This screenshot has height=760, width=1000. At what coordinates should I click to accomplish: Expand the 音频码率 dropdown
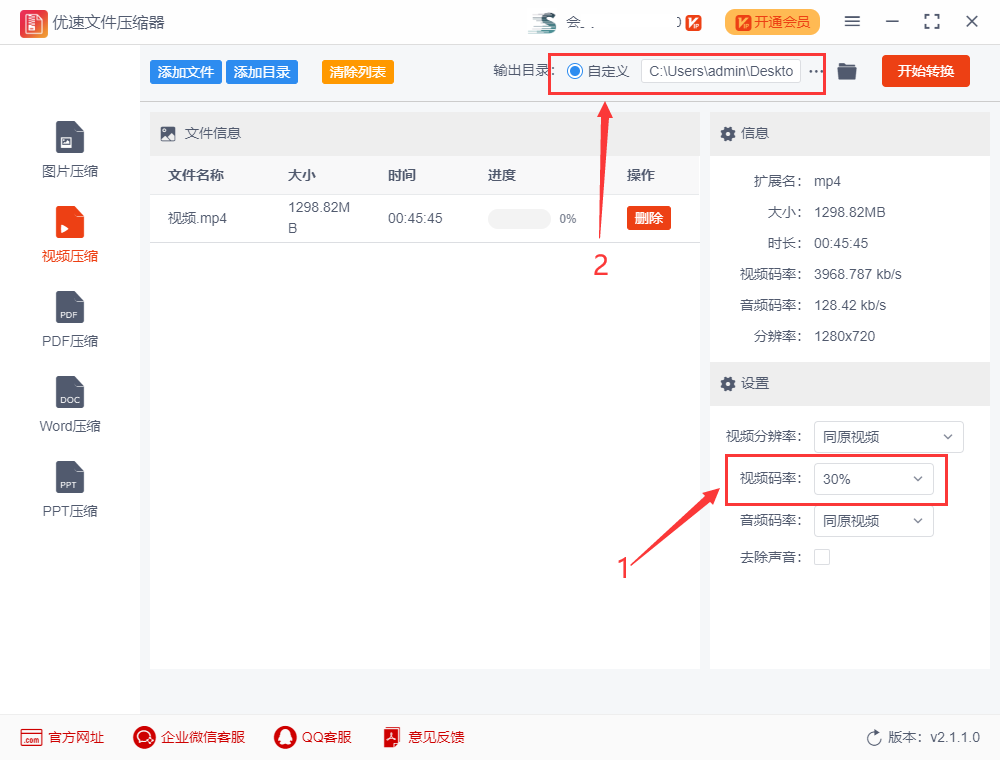click(x=874, y=521)
